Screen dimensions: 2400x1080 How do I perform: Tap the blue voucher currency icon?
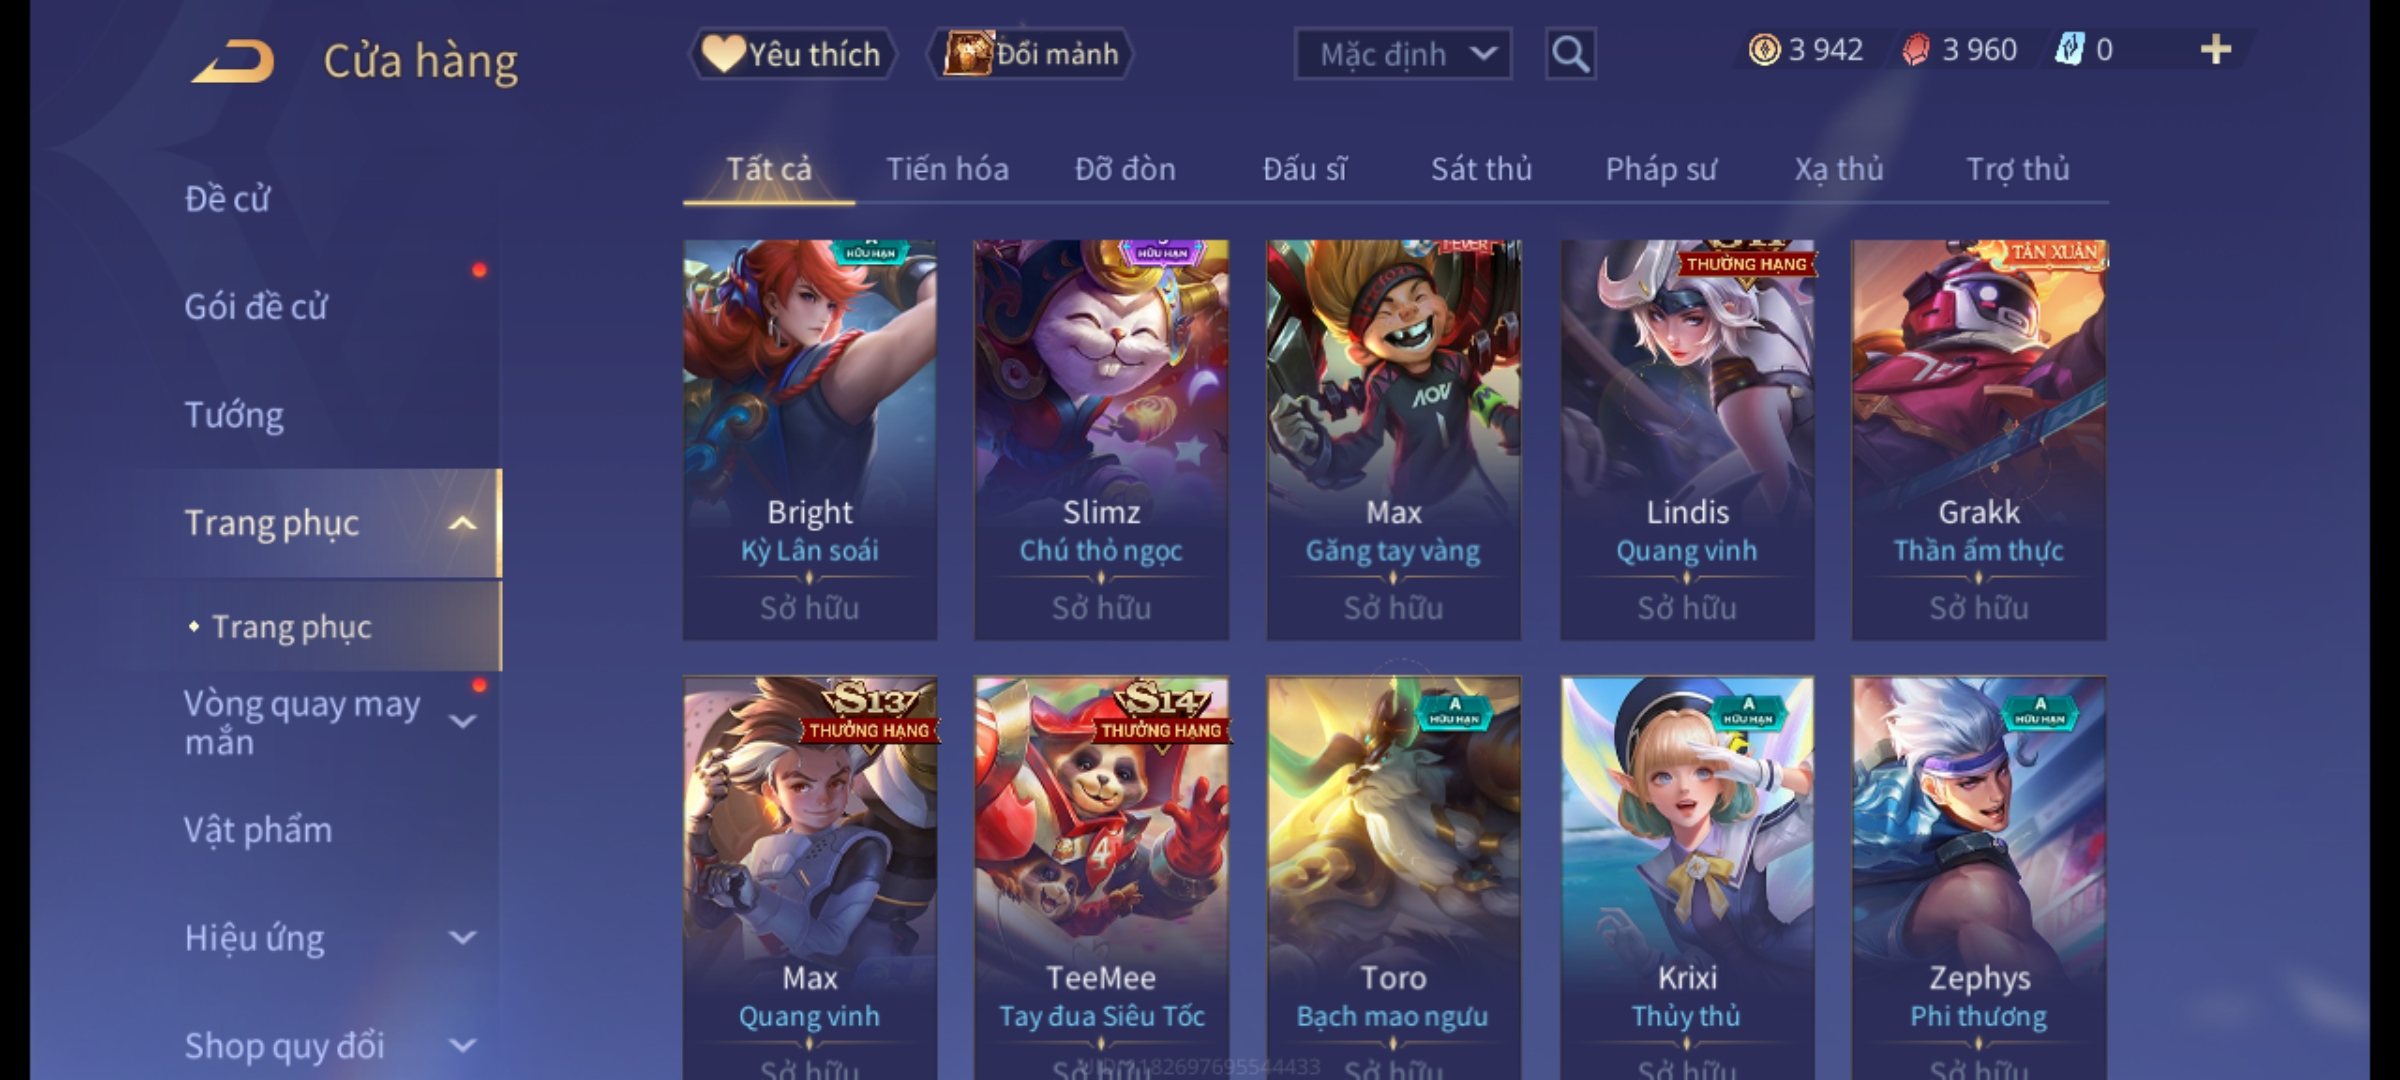(x=2069, y=50)
